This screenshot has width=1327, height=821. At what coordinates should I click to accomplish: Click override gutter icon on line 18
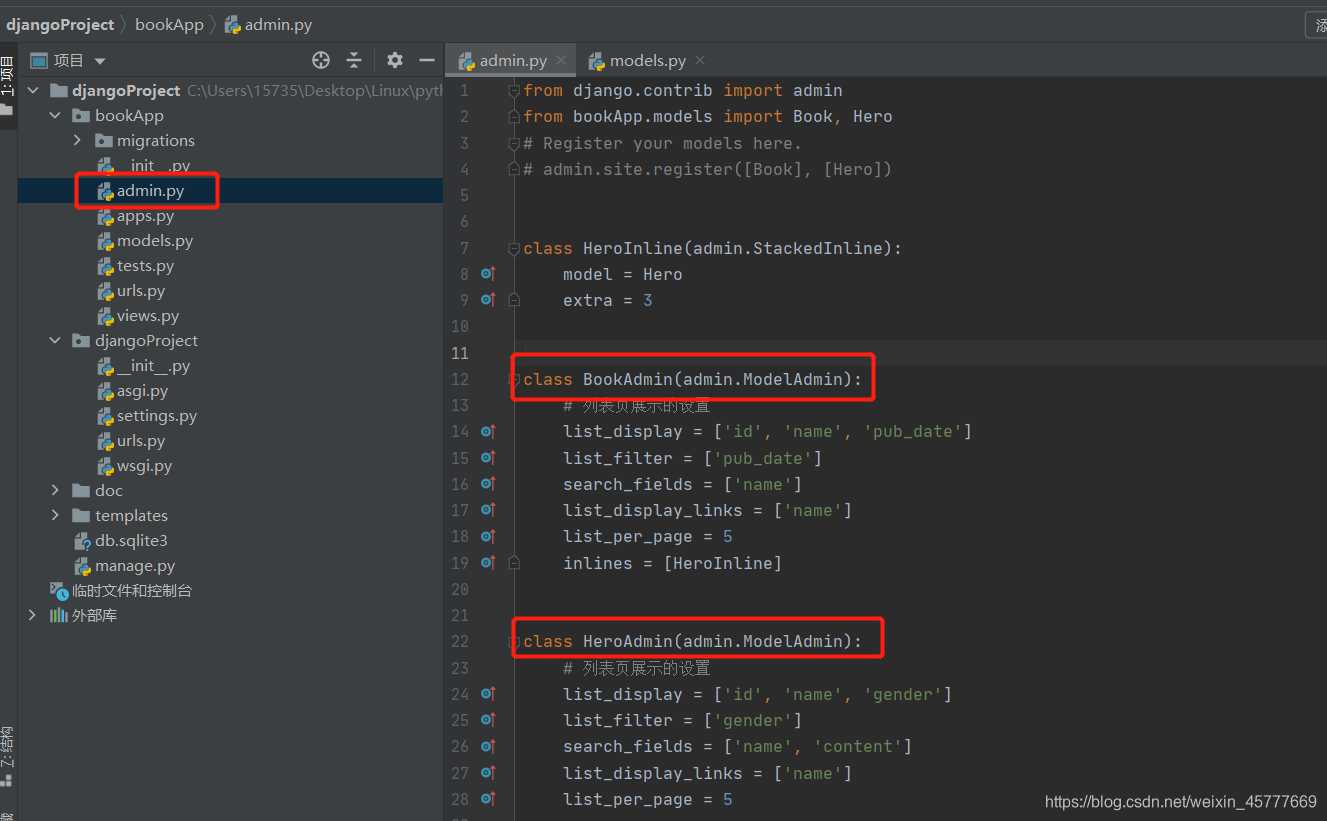tap(488, 536)
